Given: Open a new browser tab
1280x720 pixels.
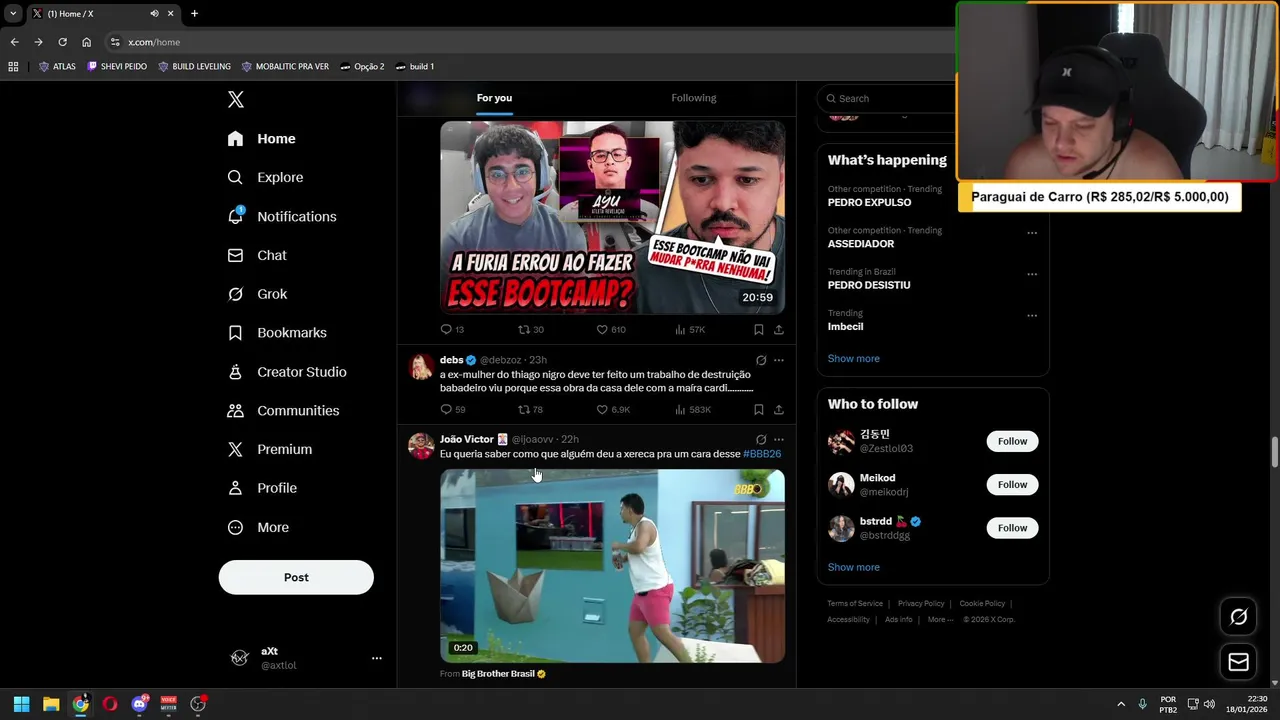Looking at the screenshot, I should [x=194, y=14].
